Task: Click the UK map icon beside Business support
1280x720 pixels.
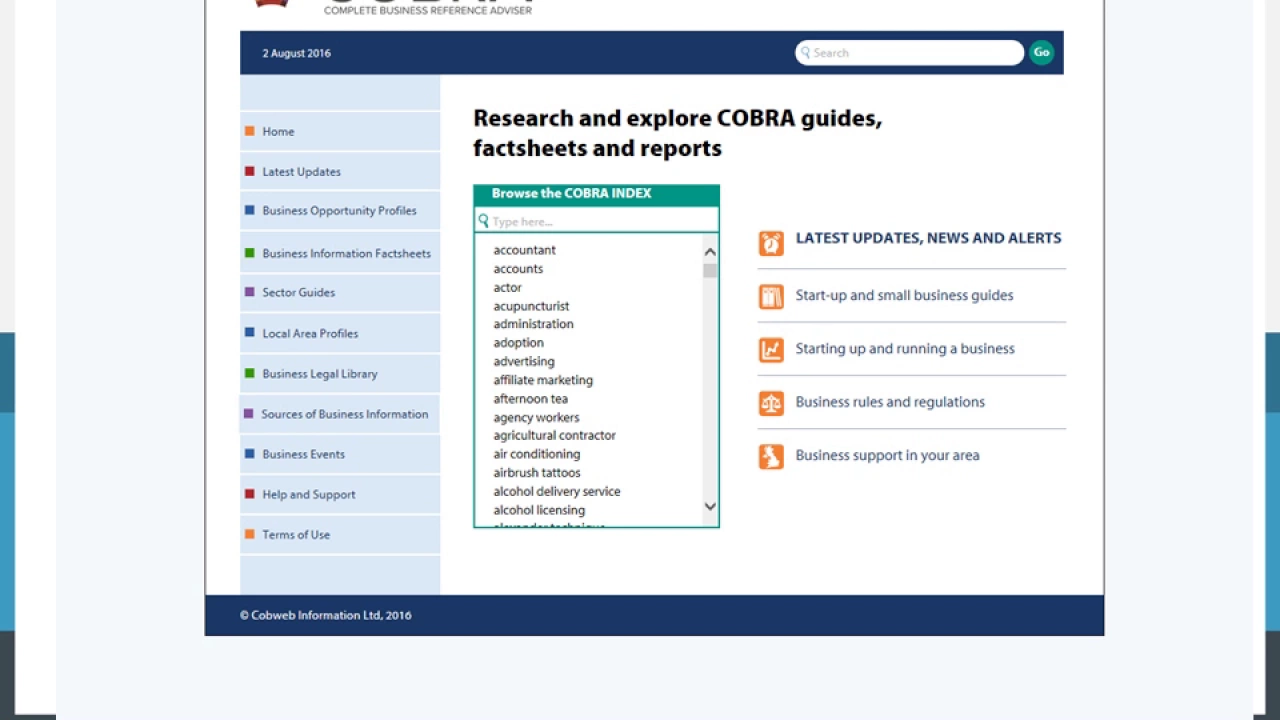Action: (x=771, y=457)
